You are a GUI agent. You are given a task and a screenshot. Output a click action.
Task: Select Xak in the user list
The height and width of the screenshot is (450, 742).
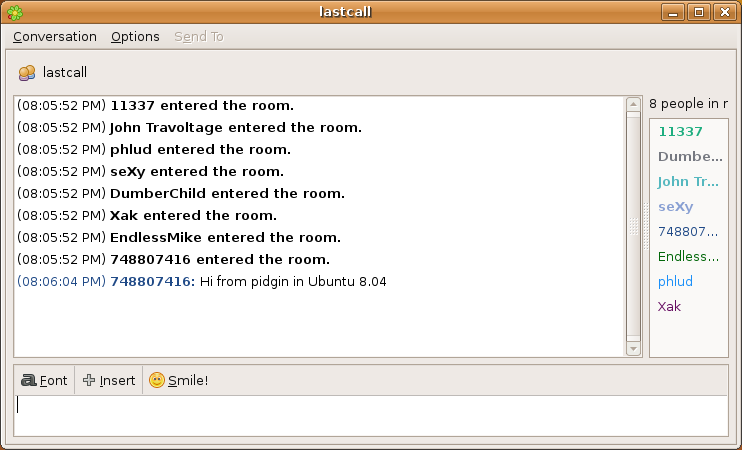[669, 307]
